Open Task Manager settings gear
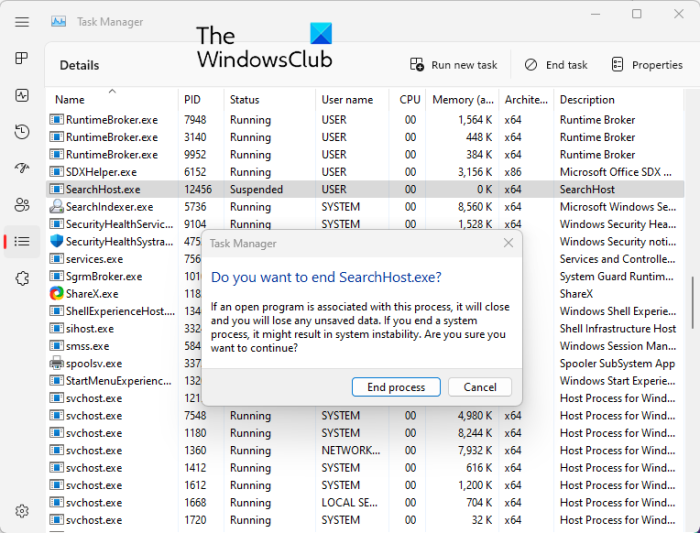 point(22,511)
